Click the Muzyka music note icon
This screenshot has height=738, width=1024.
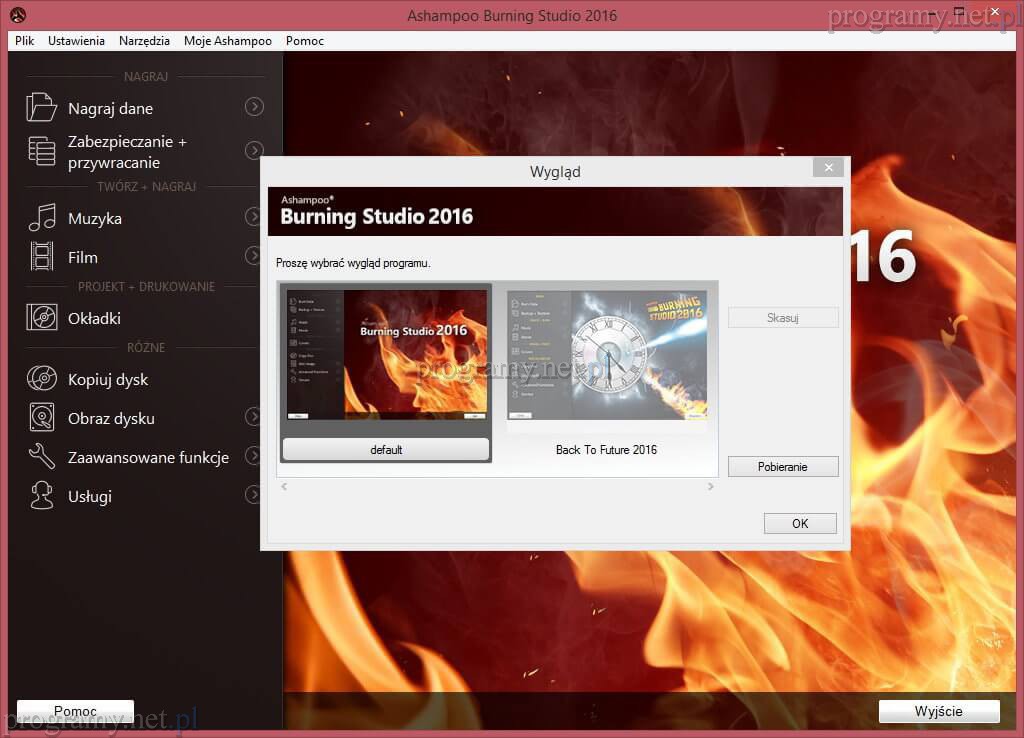pyautogui.click(x=41, y=217)
